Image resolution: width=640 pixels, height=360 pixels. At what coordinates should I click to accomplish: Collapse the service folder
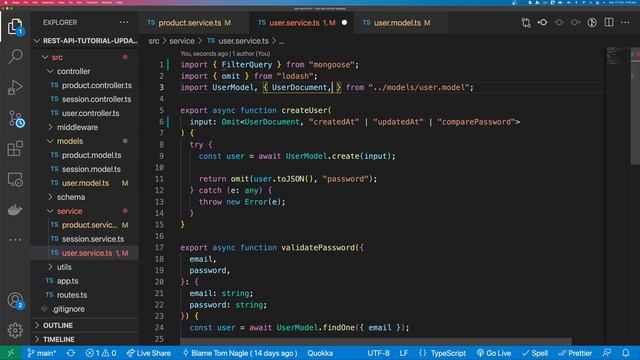[x=86, y=211]
